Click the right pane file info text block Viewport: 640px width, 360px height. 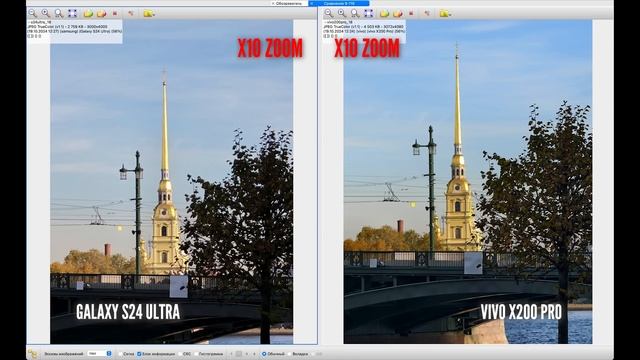(x=364, y=30)
